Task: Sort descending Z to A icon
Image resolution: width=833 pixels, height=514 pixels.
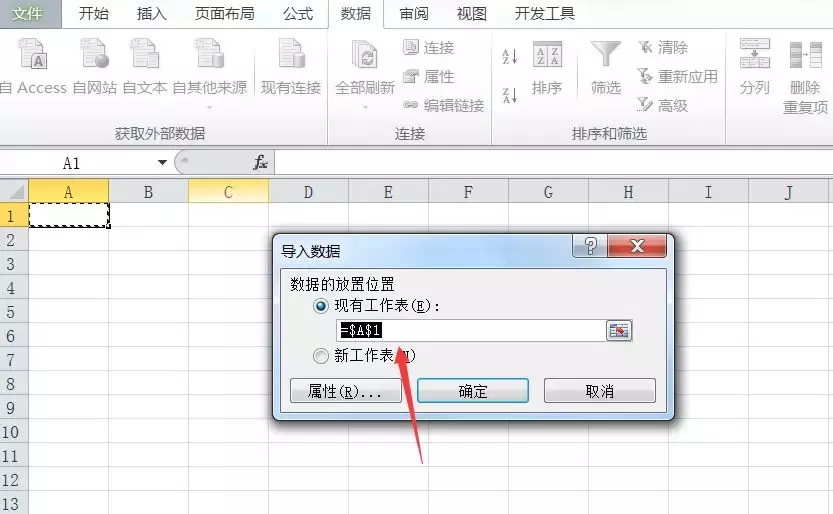Action: point(509,95)
